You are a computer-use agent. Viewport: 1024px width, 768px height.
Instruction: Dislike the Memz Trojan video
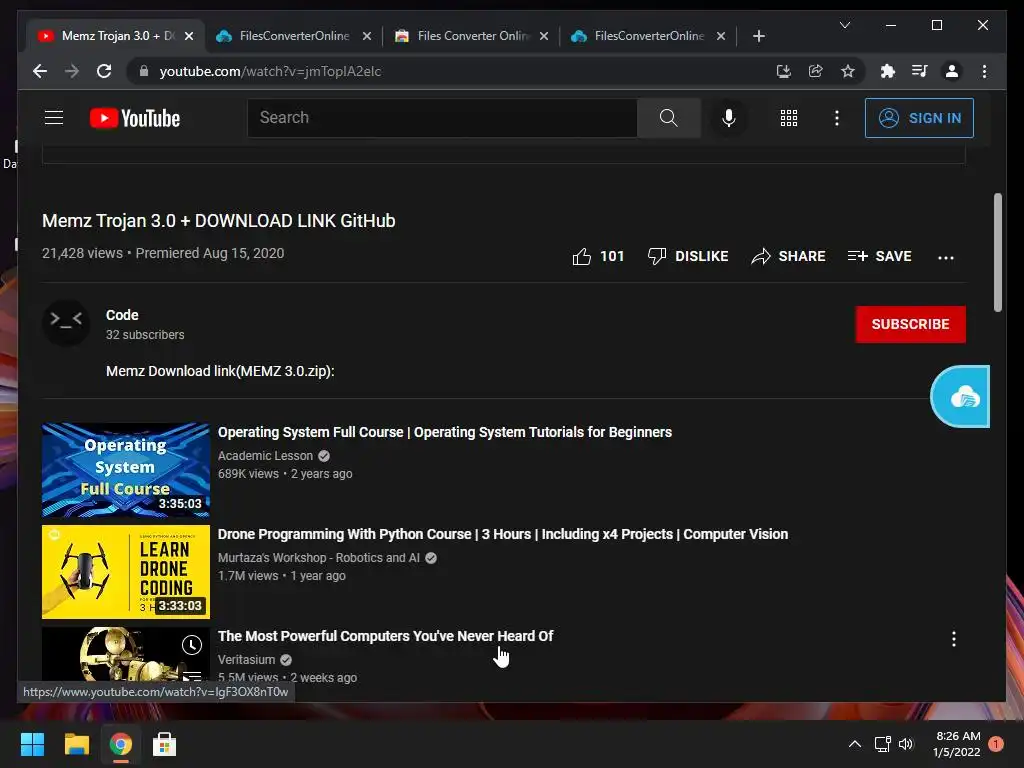pyautogui.click(x=688, y=256)
